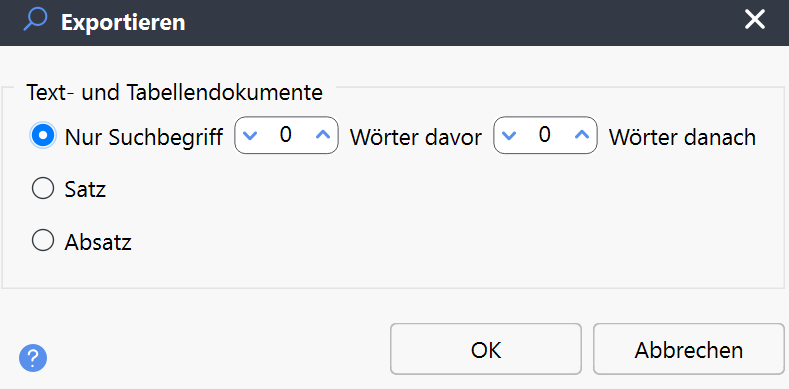789x389 pixels.
Task: Select the Satz radio option
Action: click(43, 189)
